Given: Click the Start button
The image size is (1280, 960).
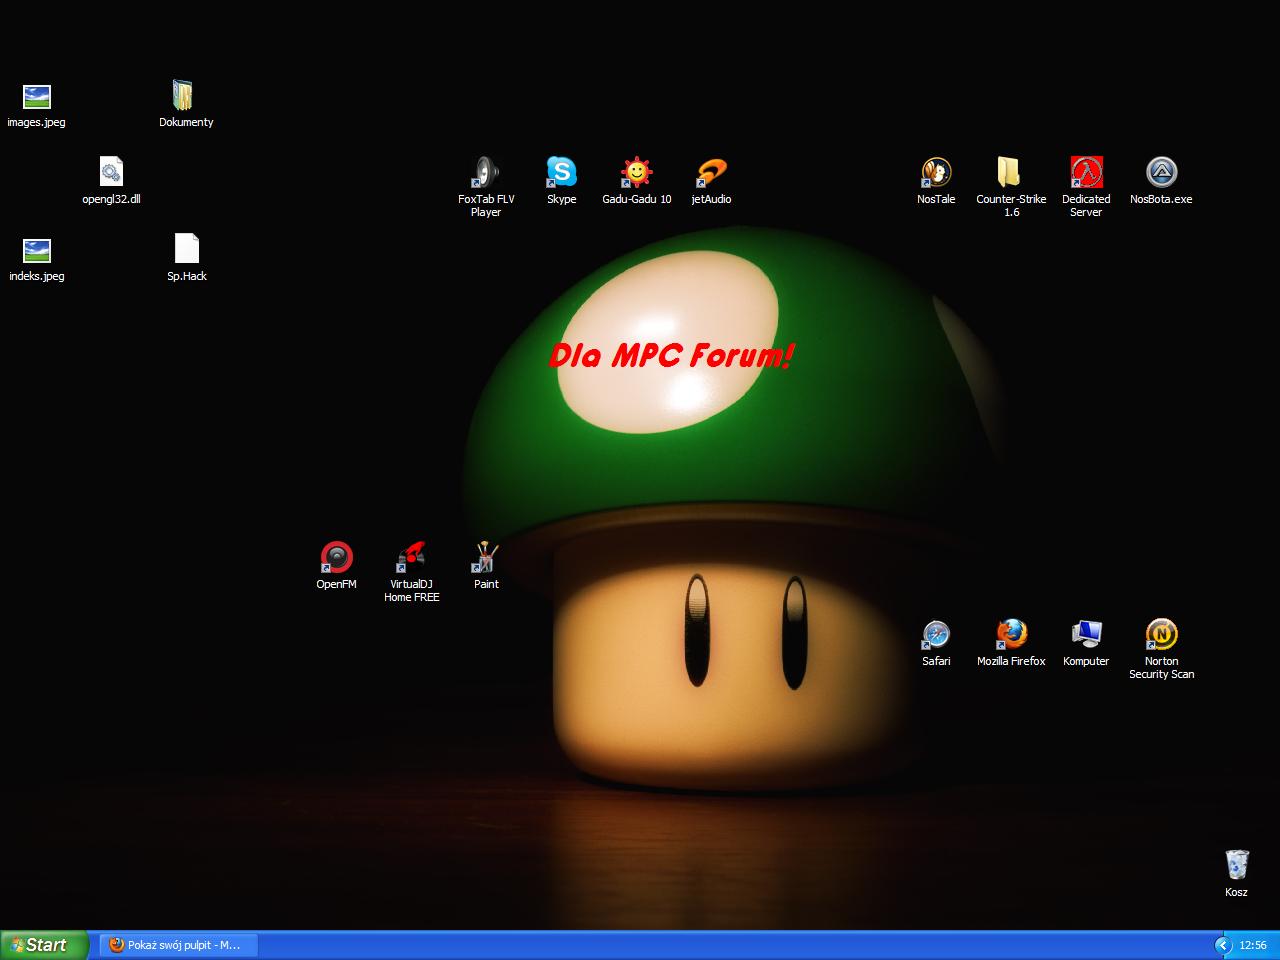Looking at the screenshot, I should pyautogui.click(x=45, y=945).
